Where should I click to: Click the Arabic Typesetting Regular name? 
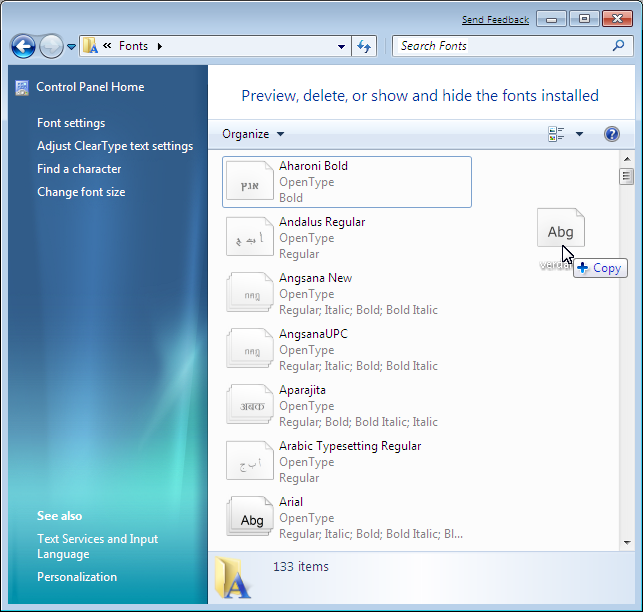pos(350,446)
